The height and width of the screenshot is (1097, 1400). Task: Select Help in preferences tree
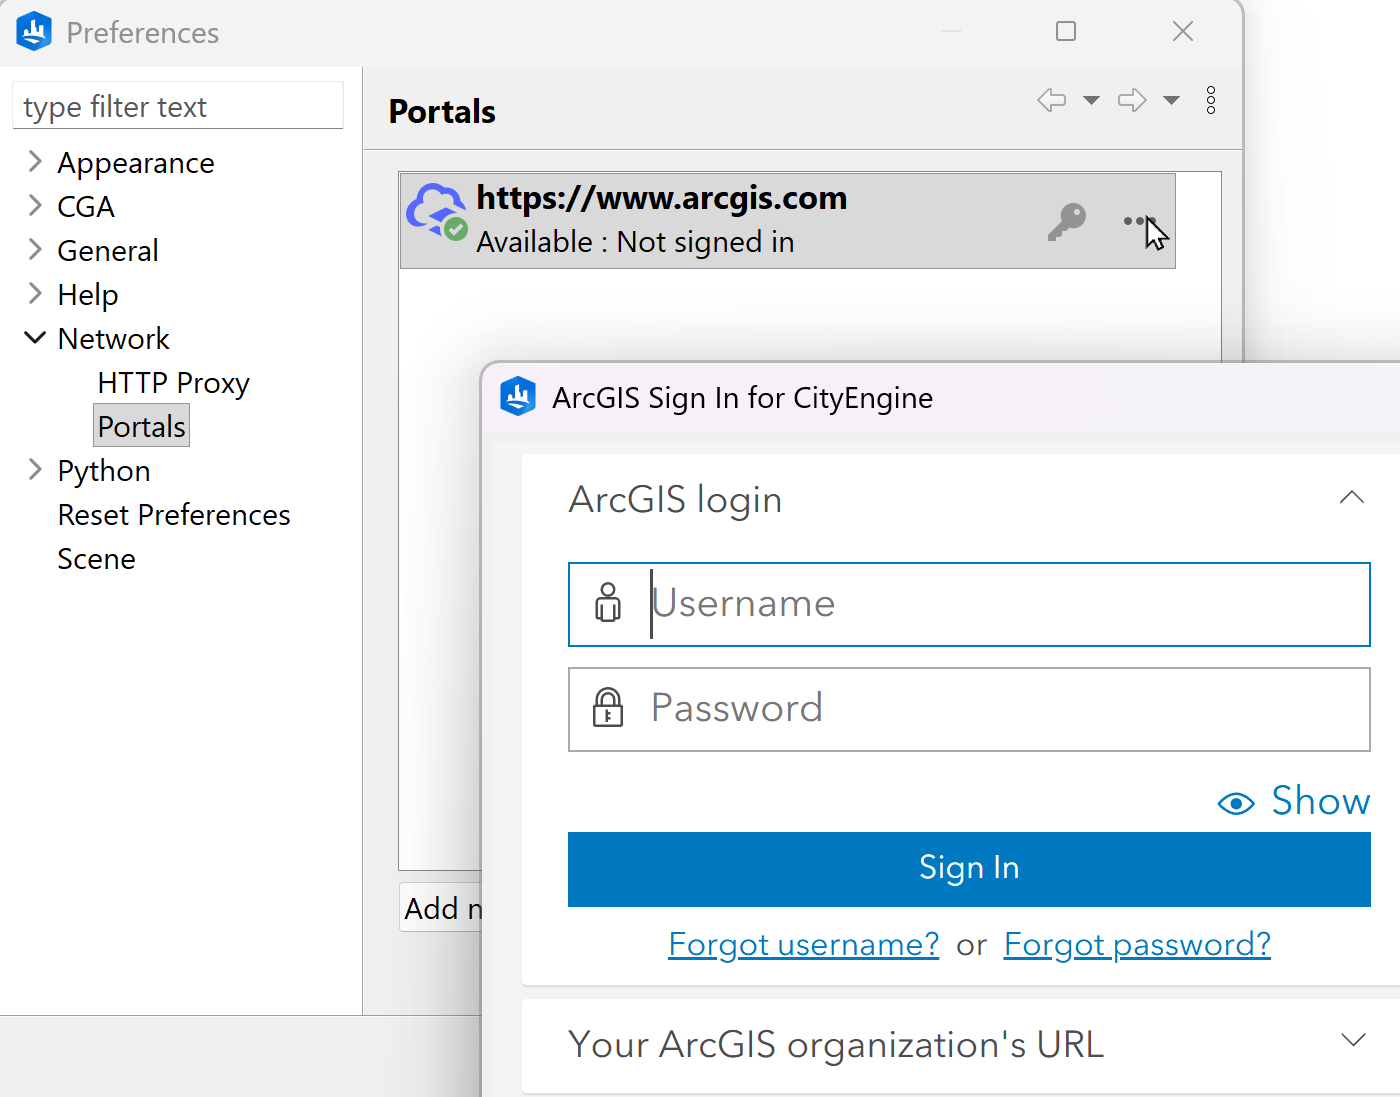tap(88, 295)
